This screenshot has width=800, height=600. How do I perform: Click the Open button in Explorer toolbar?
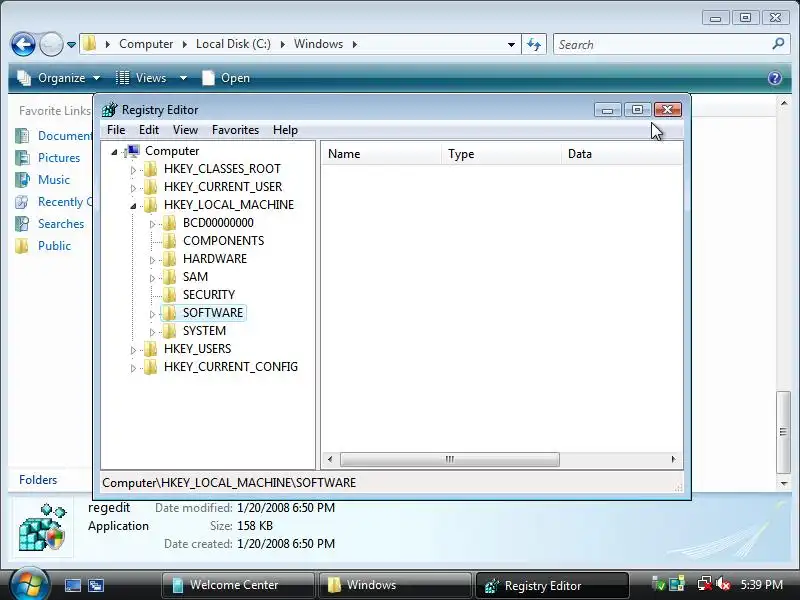point(226,78)
